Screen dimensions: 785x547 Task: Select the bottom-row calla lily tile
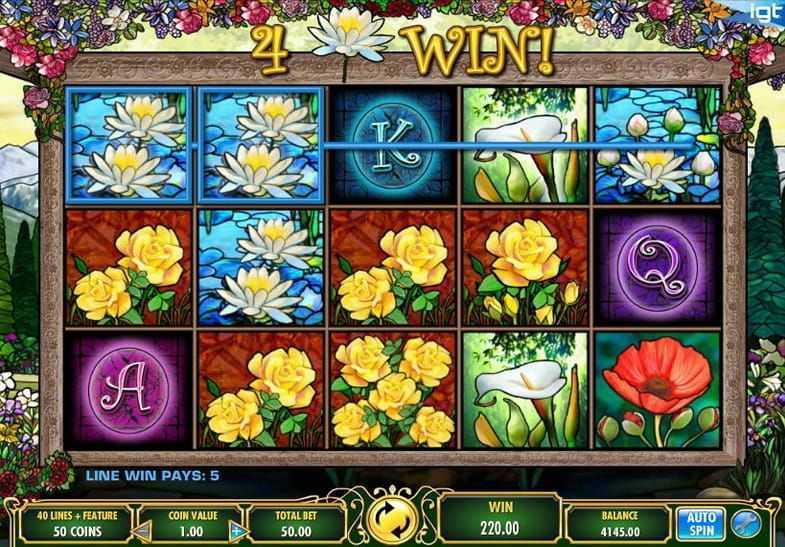click(525, 390)
